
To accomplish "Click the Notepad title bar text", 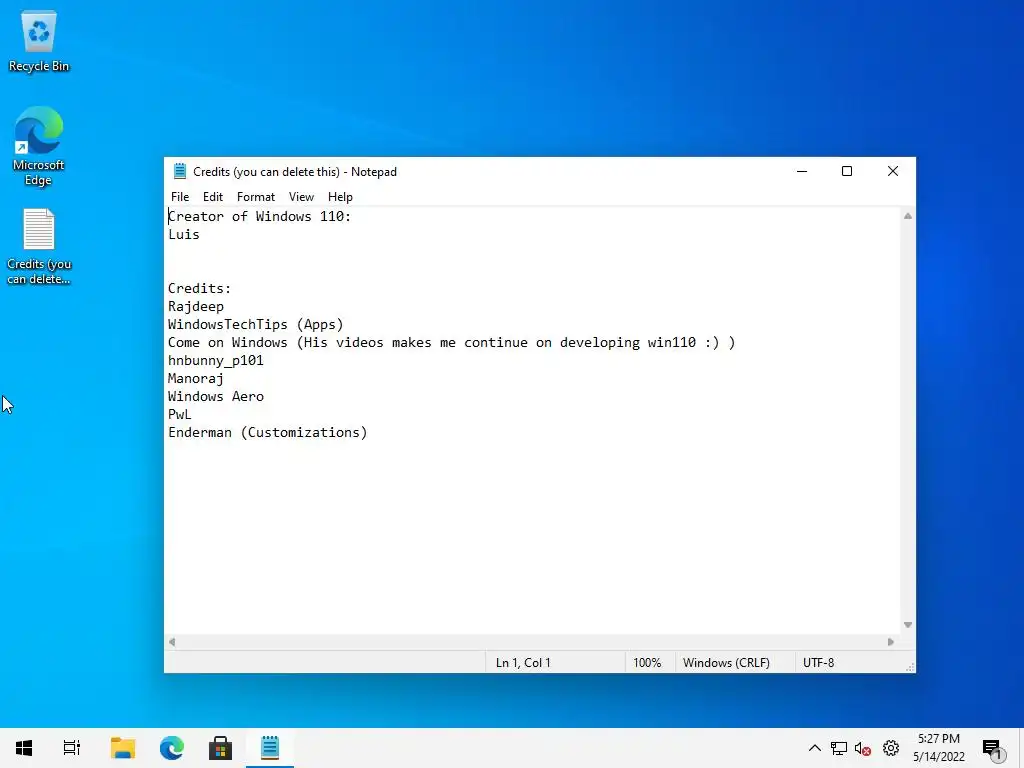I will 295,172.
